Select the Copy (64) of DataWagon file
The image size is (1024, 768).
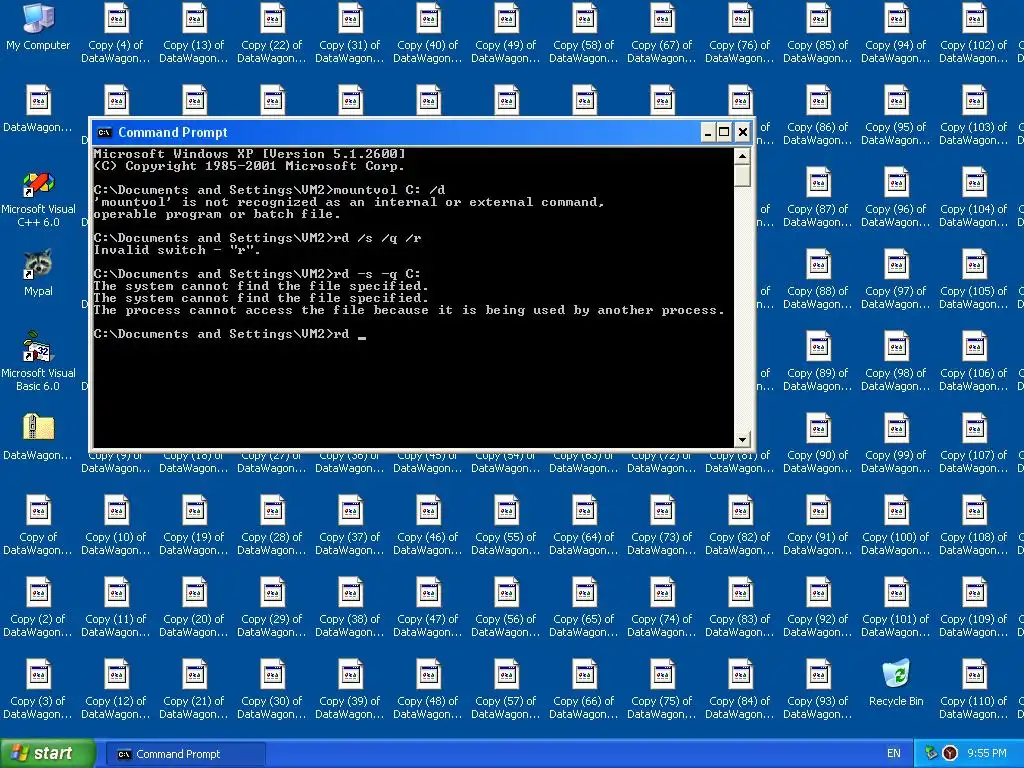click(x=584, y=524)
